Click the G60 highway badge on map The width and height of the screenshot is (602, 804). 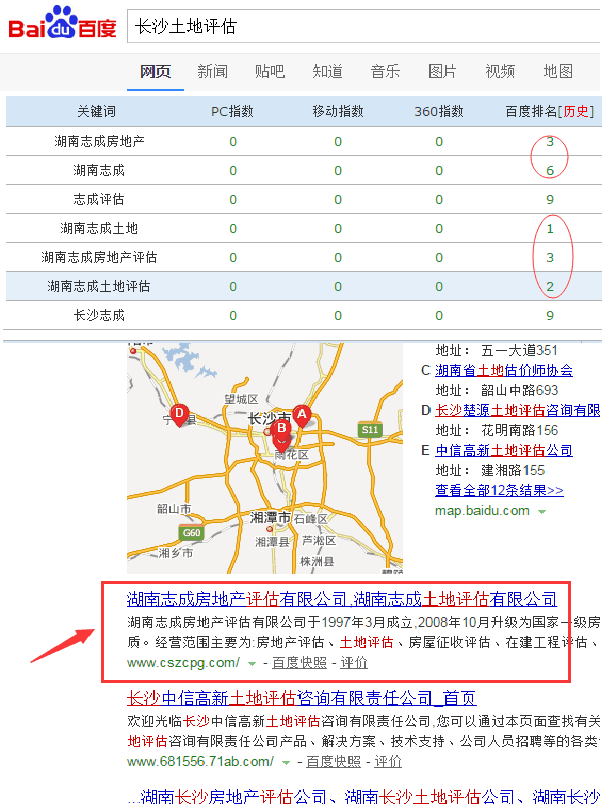pos(191,533)
